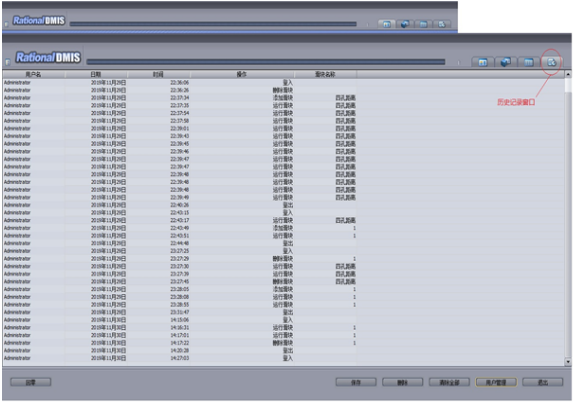
Task: Click the history log tab icon in upper window
Action: click(x=442, y=24)
